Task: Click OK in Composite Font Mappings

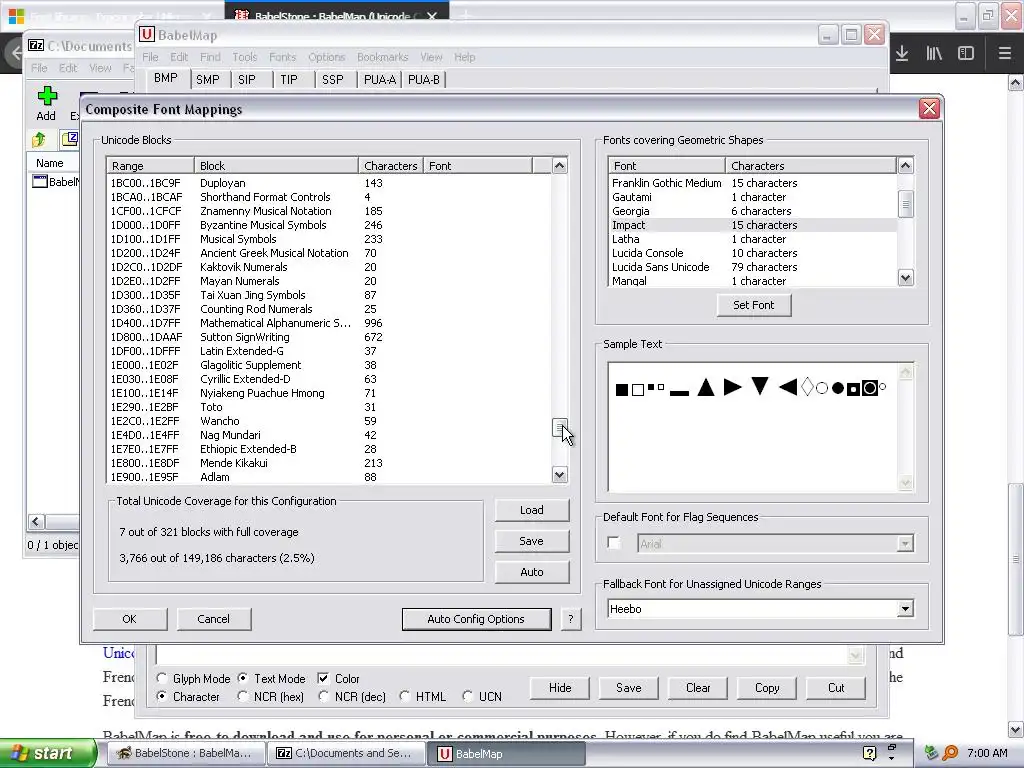Action: (x=129, y=619)
